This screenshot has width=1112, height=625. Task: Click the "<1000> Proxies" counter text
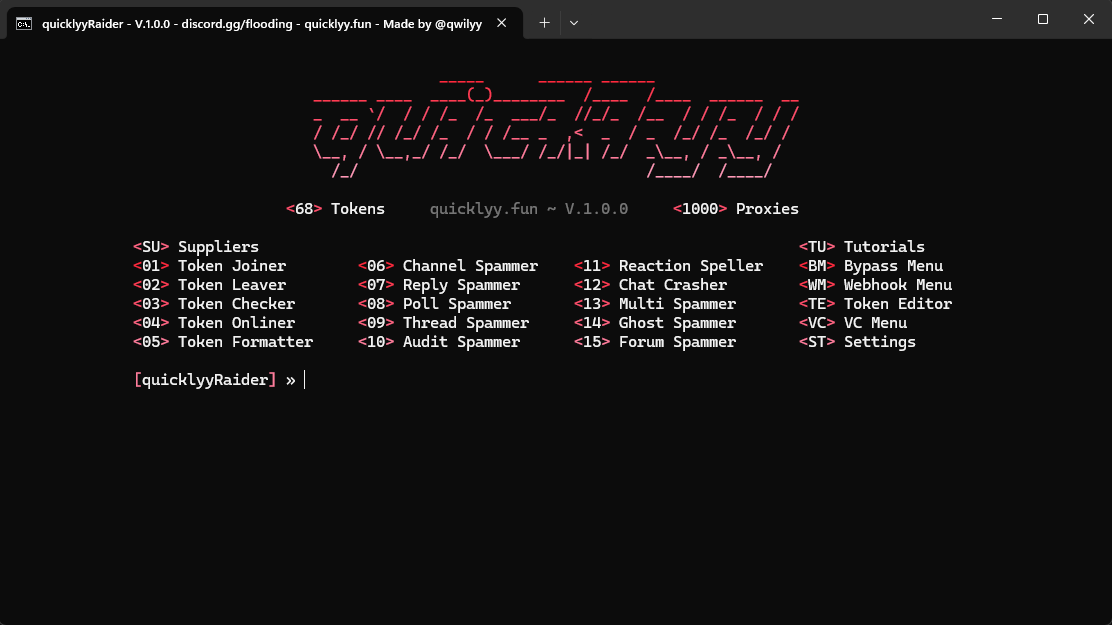(735, 209)
